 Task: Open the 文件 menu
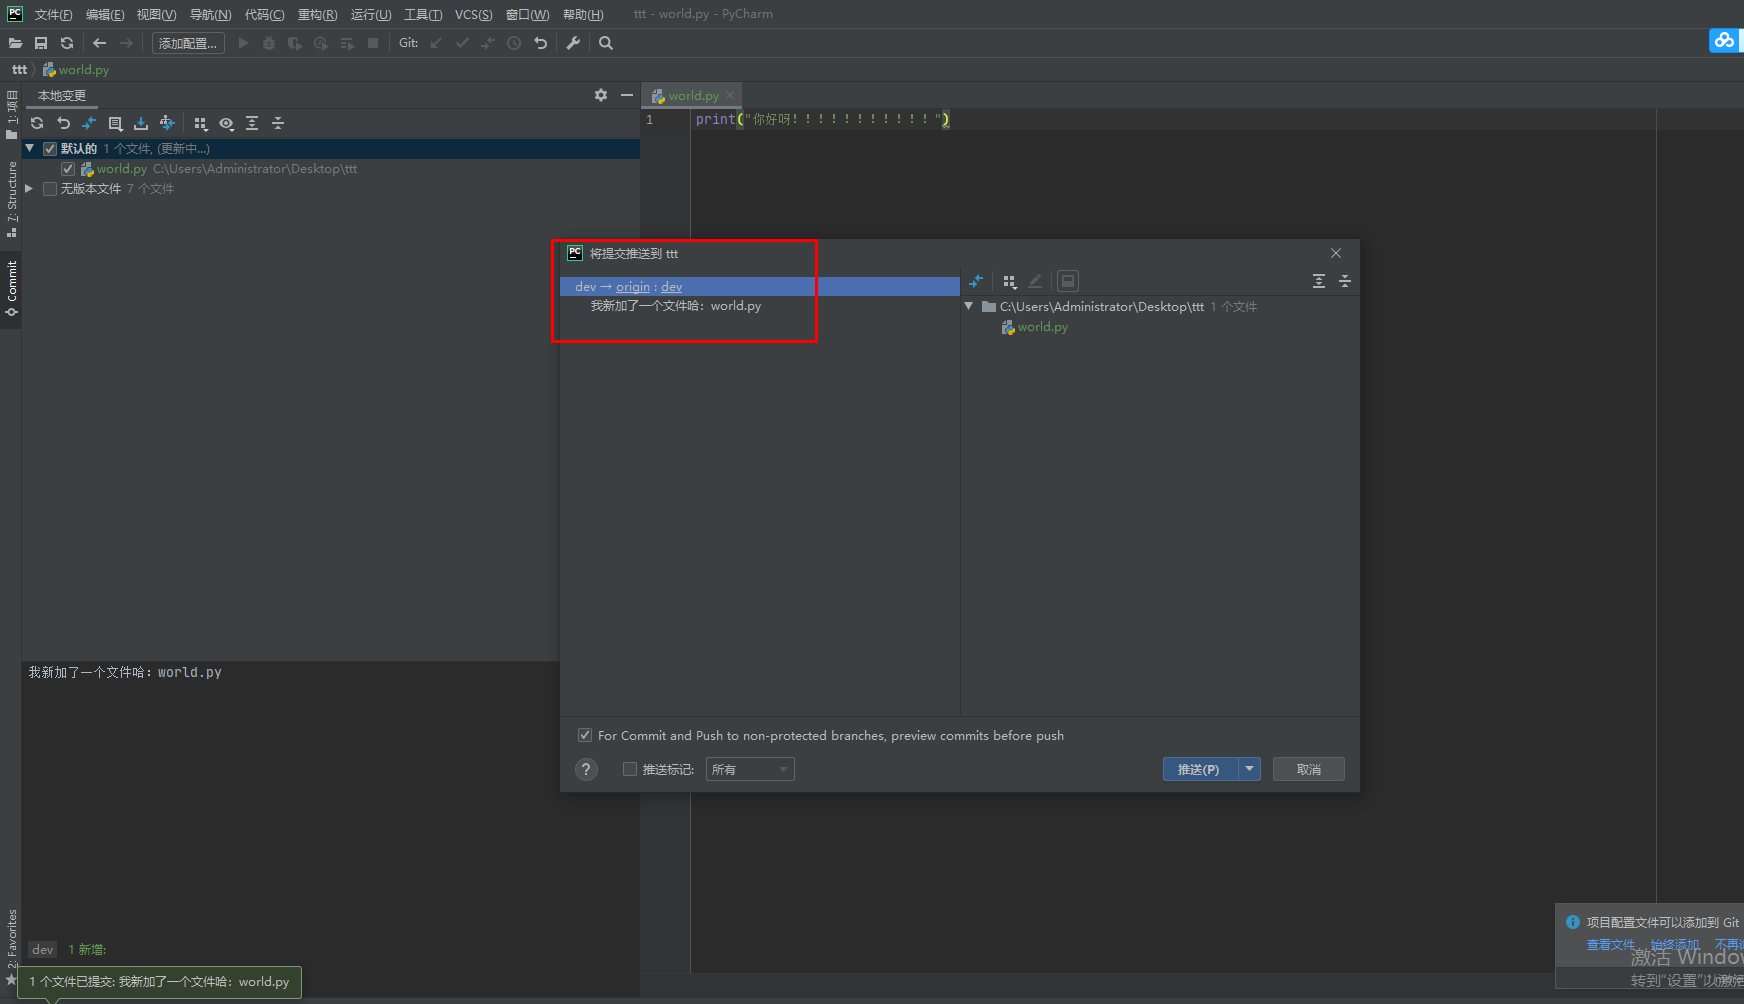53,14
